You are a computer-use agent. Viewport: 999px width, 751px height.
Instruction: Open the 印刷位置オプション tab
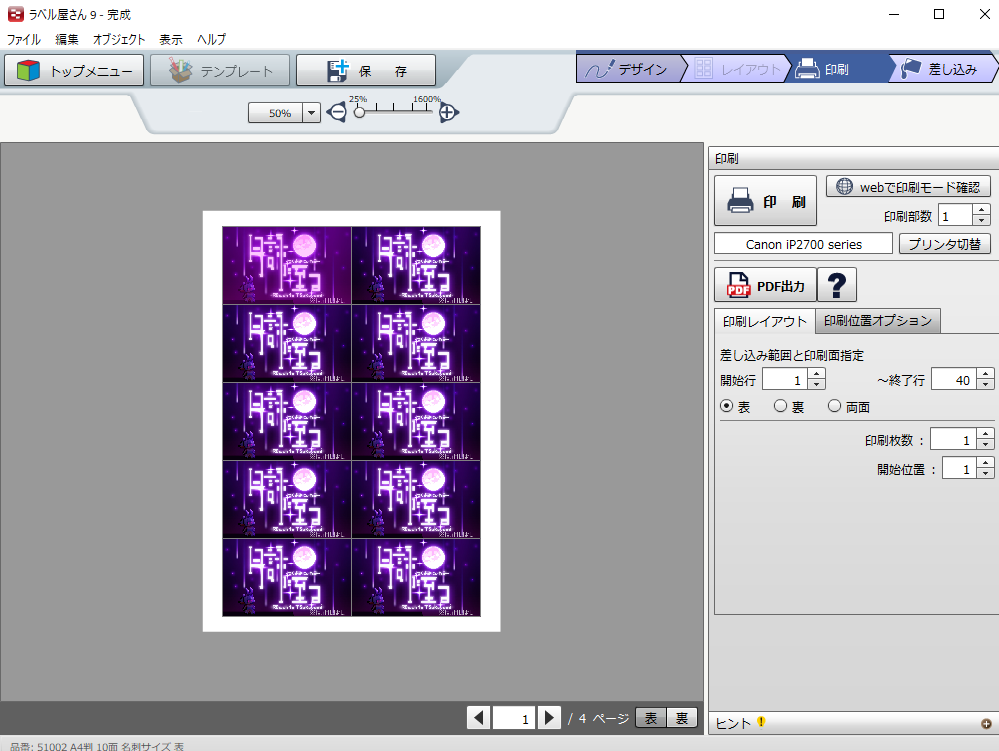[877, 320]
